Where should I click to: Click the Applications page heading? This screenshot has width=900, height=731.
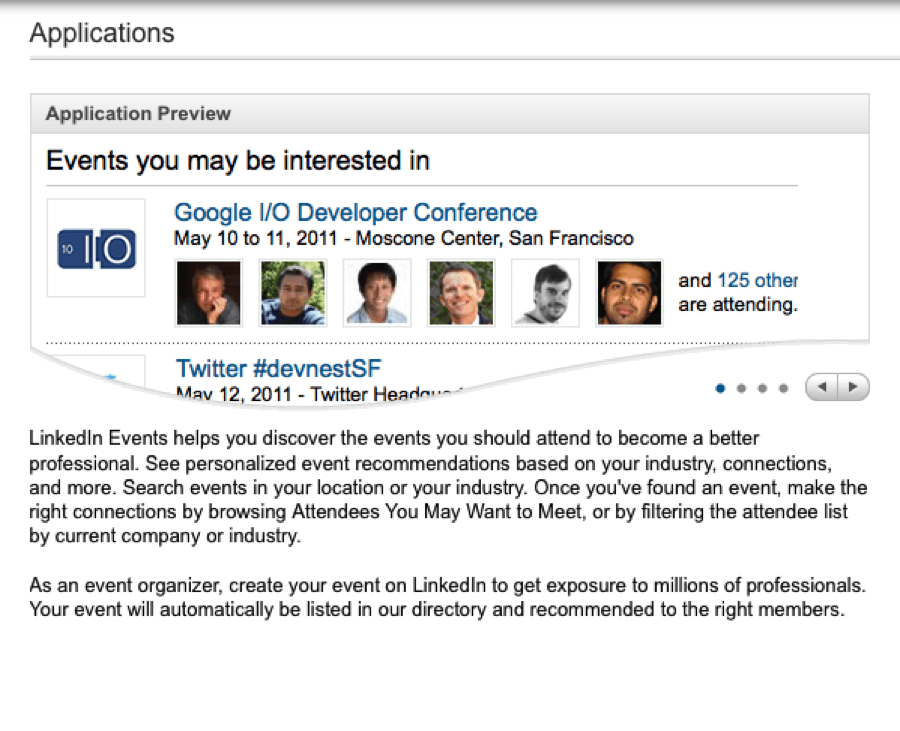point(102,33)
